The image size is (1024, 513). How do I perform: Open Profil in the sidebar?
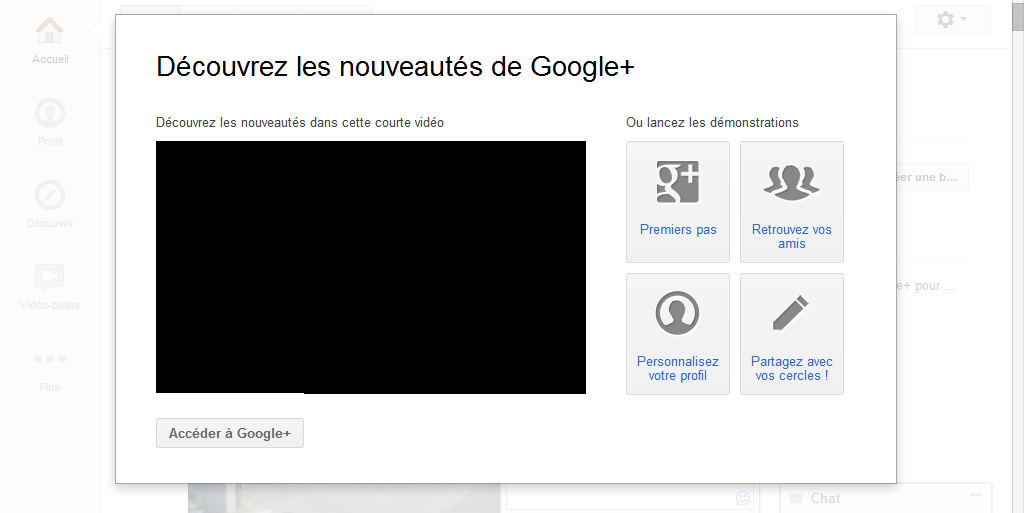[50, 122]
